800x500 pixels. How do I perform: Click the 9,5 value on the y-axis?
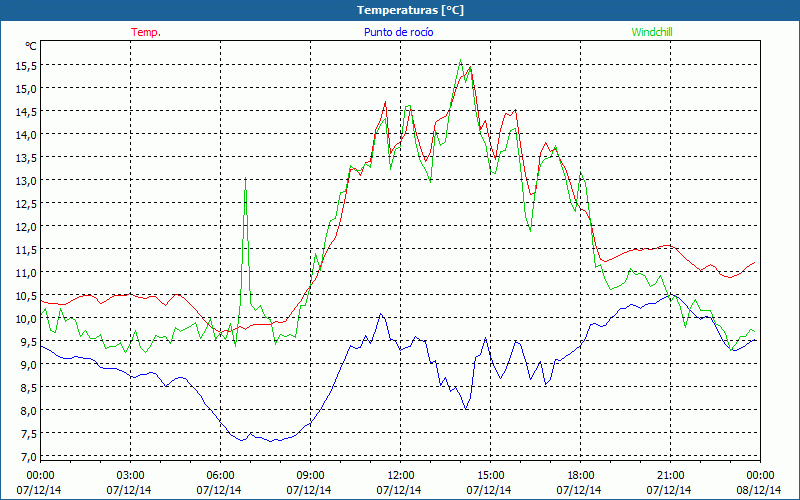point(28,341)
